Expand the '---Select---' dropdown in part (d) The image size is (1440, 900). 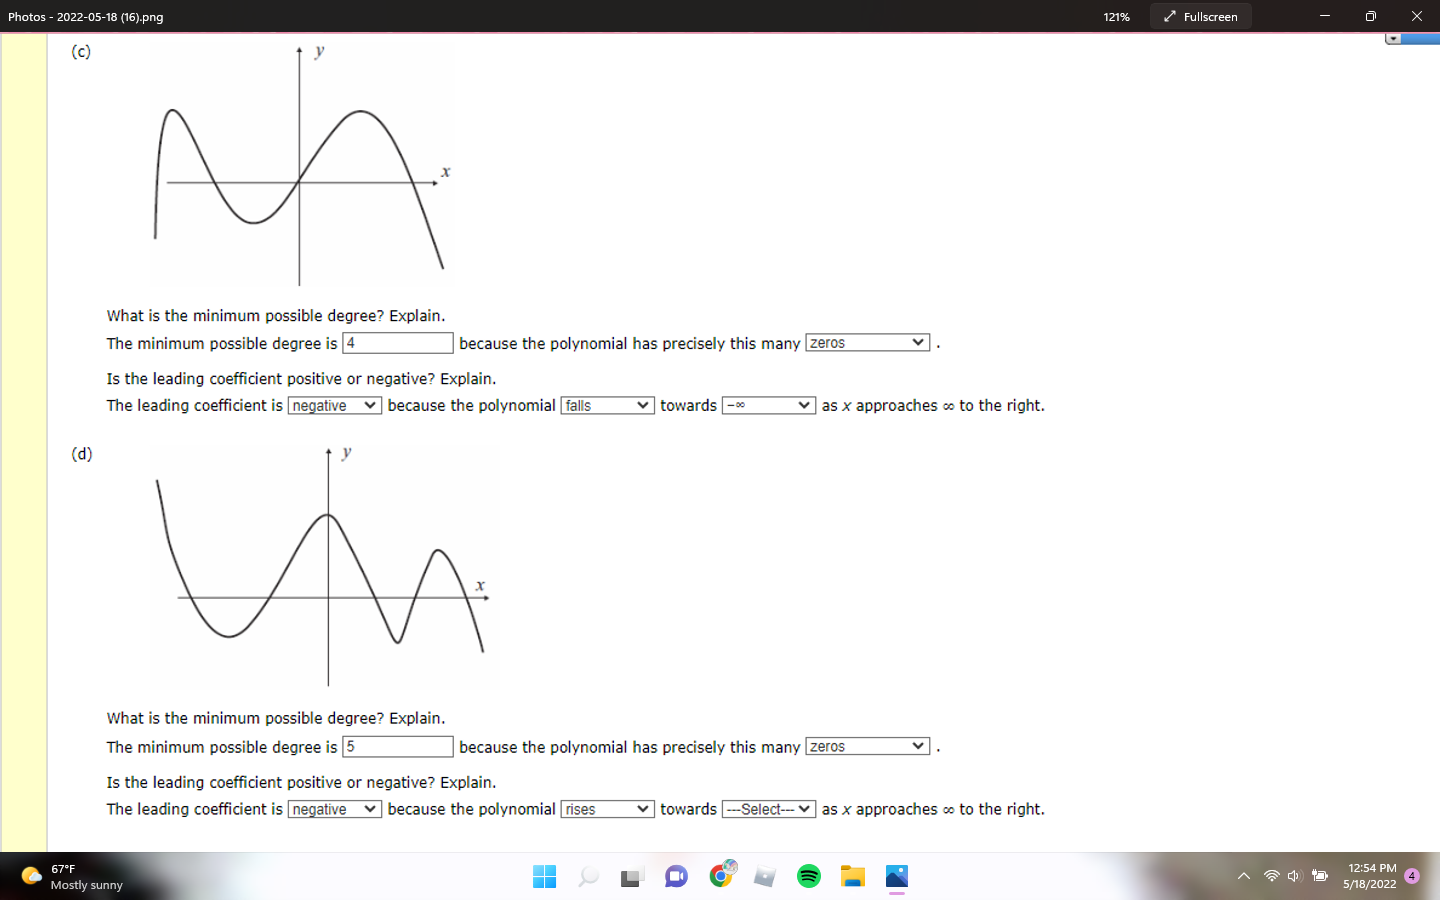tap(767, 809)
